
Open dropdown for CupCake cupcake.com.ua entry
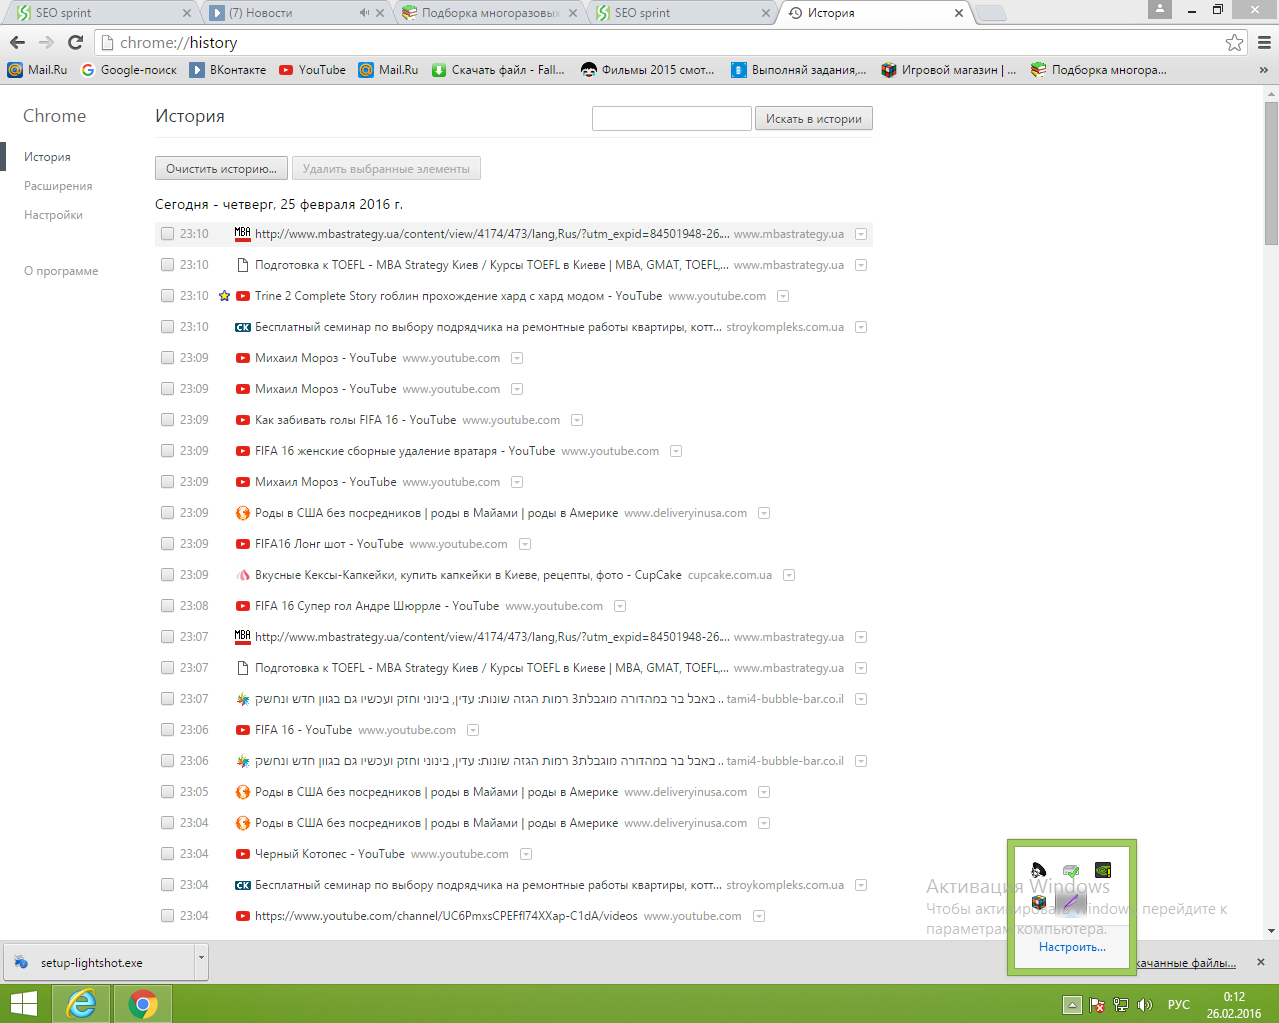[x=789, y=575]
